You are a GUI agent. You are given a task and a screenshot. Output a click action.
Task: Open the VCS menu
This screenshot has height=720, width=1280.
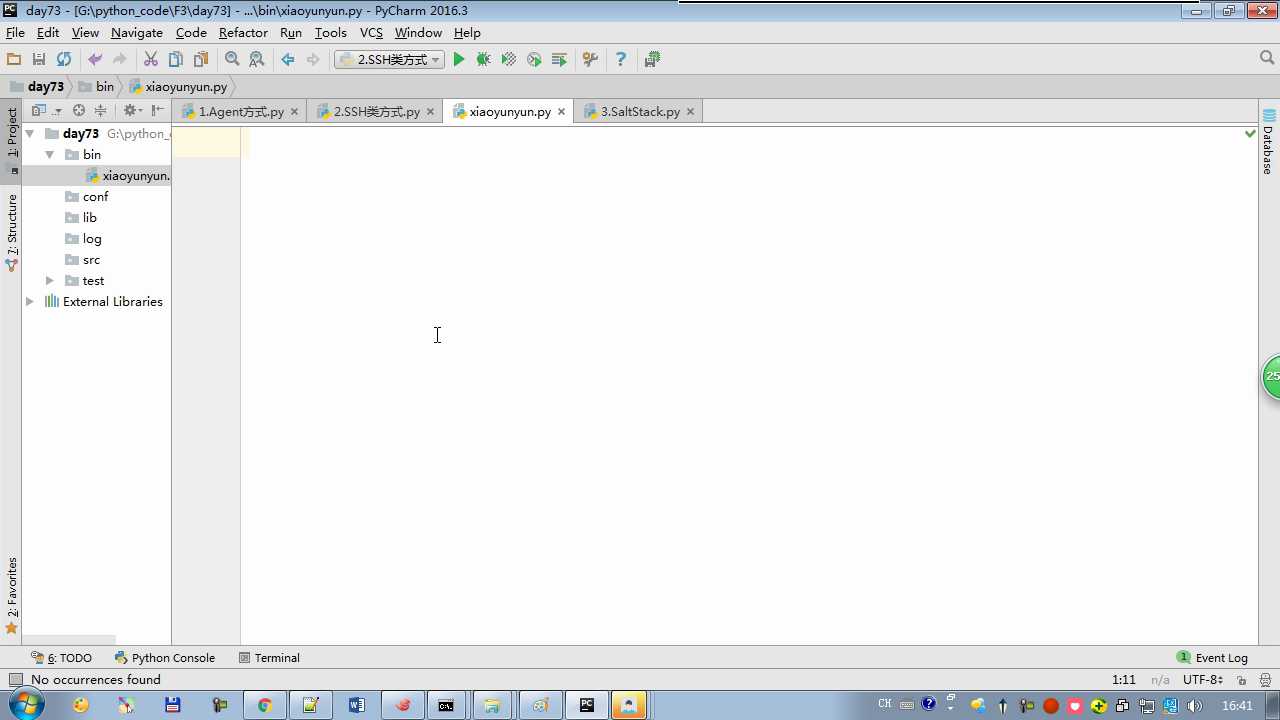click(x=371, y=33)
